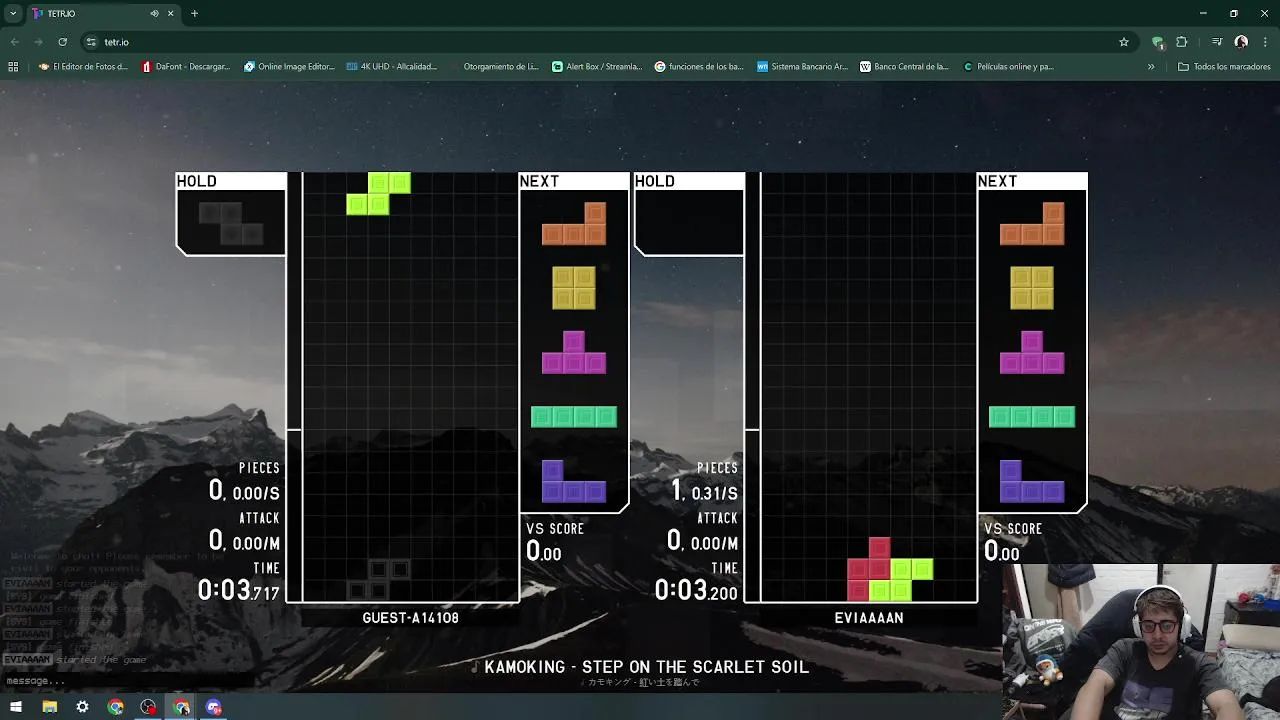Click the EVIAAAAN player name label
This screenshot has width=1280, height=720.
pyautogui.click(x=869, y=618)
